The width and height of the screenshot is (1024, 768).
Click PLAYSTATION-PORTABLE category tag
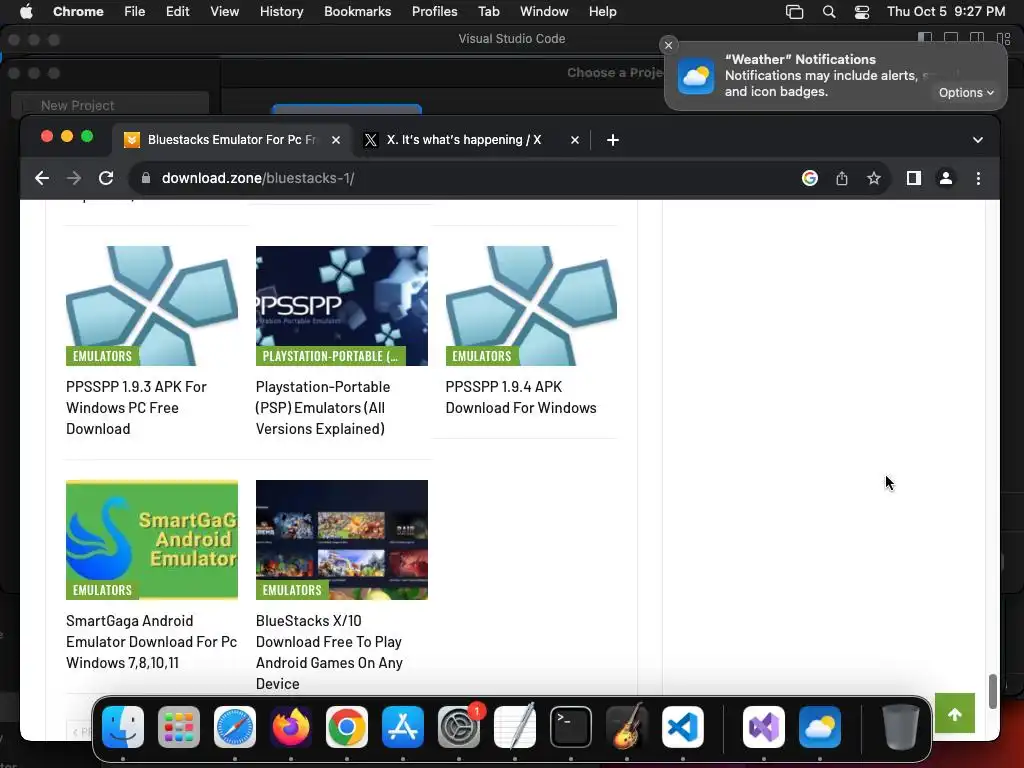pos(330,356)
